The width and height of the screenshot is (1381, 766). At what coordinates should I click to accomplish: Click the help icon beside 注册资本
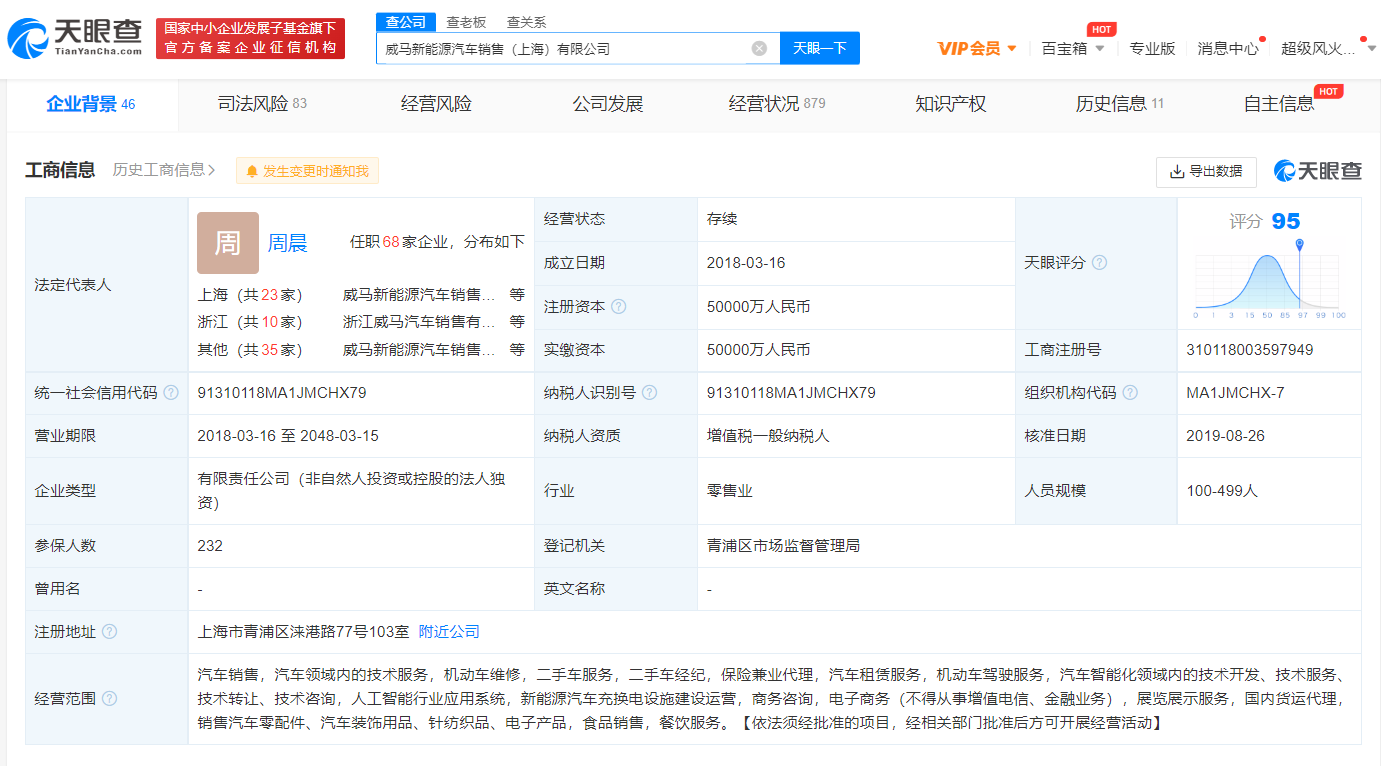(x=619, y=307)
